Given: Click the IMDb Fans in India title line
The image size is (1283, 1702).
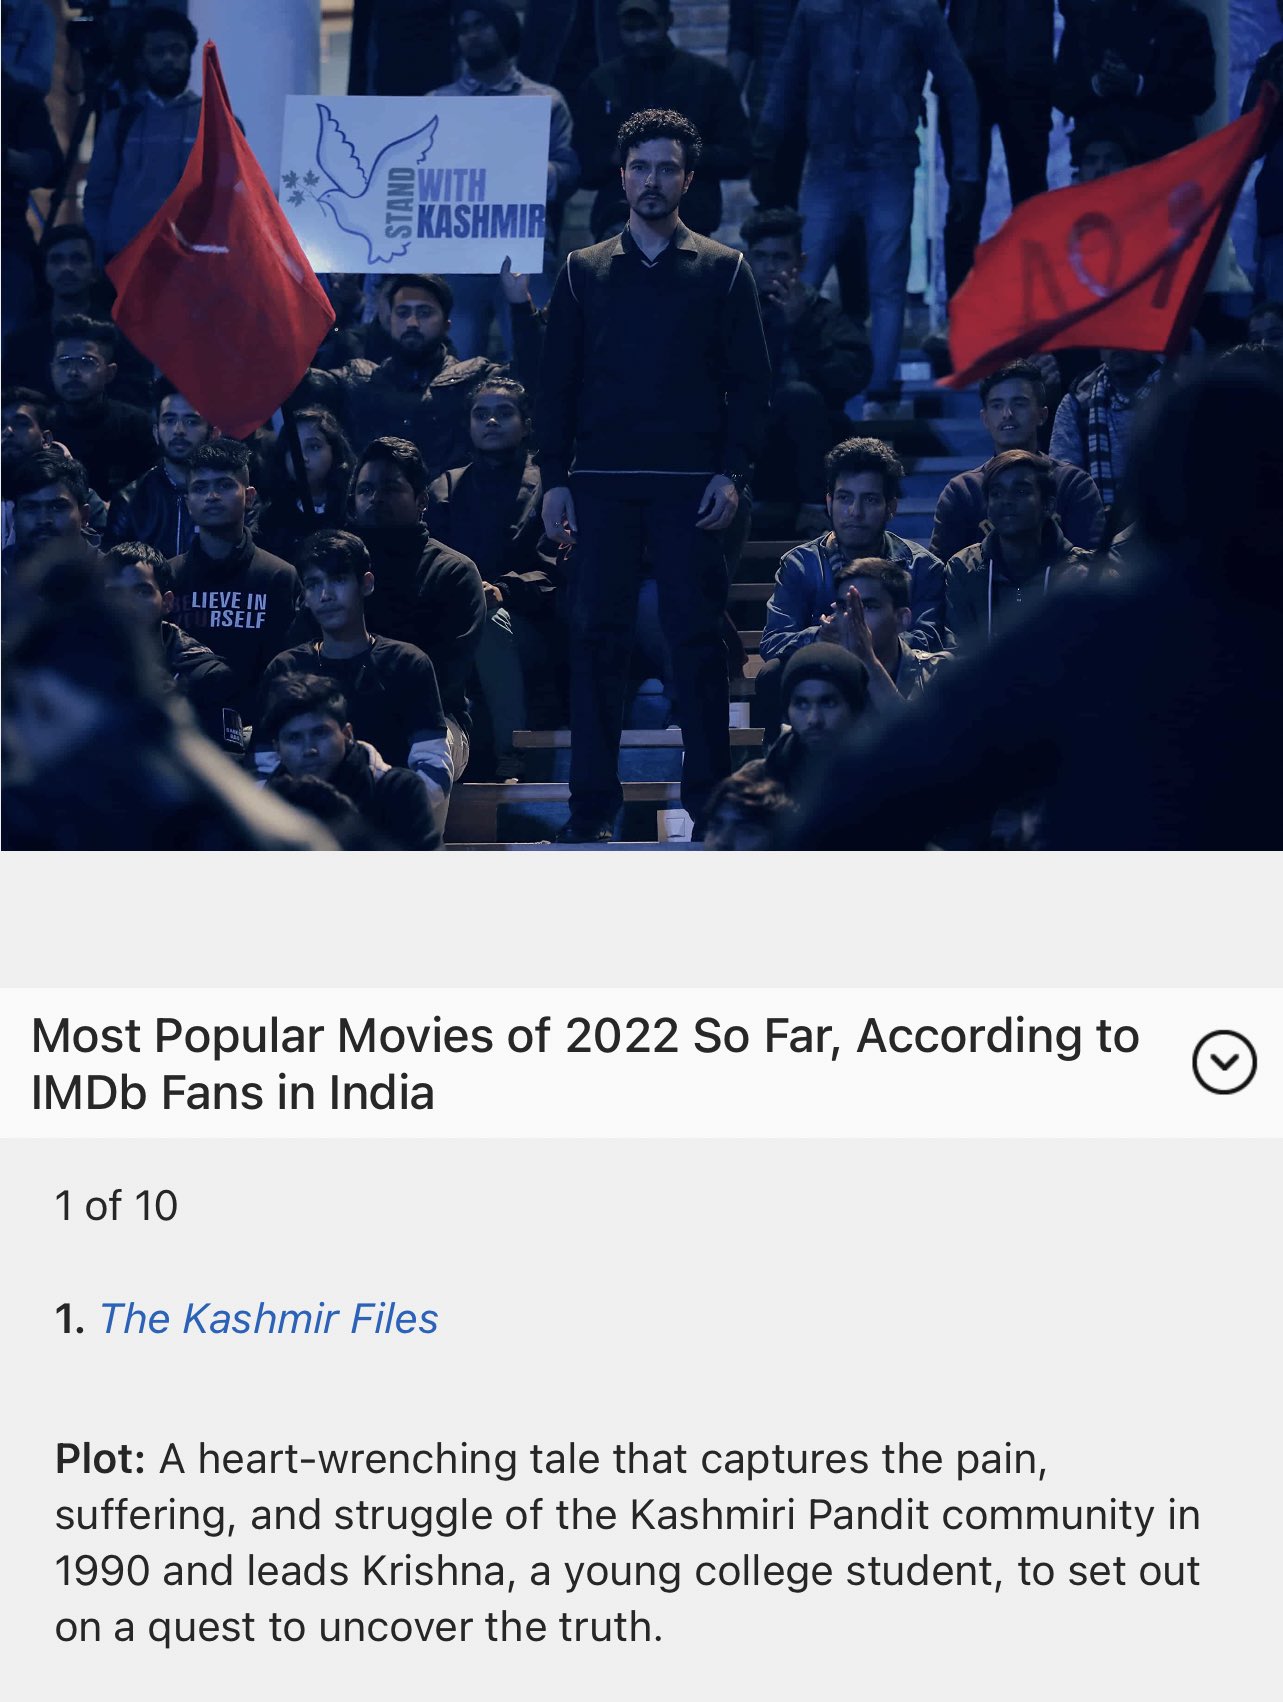Looking at the screenshot, I should click(233, 1092).
